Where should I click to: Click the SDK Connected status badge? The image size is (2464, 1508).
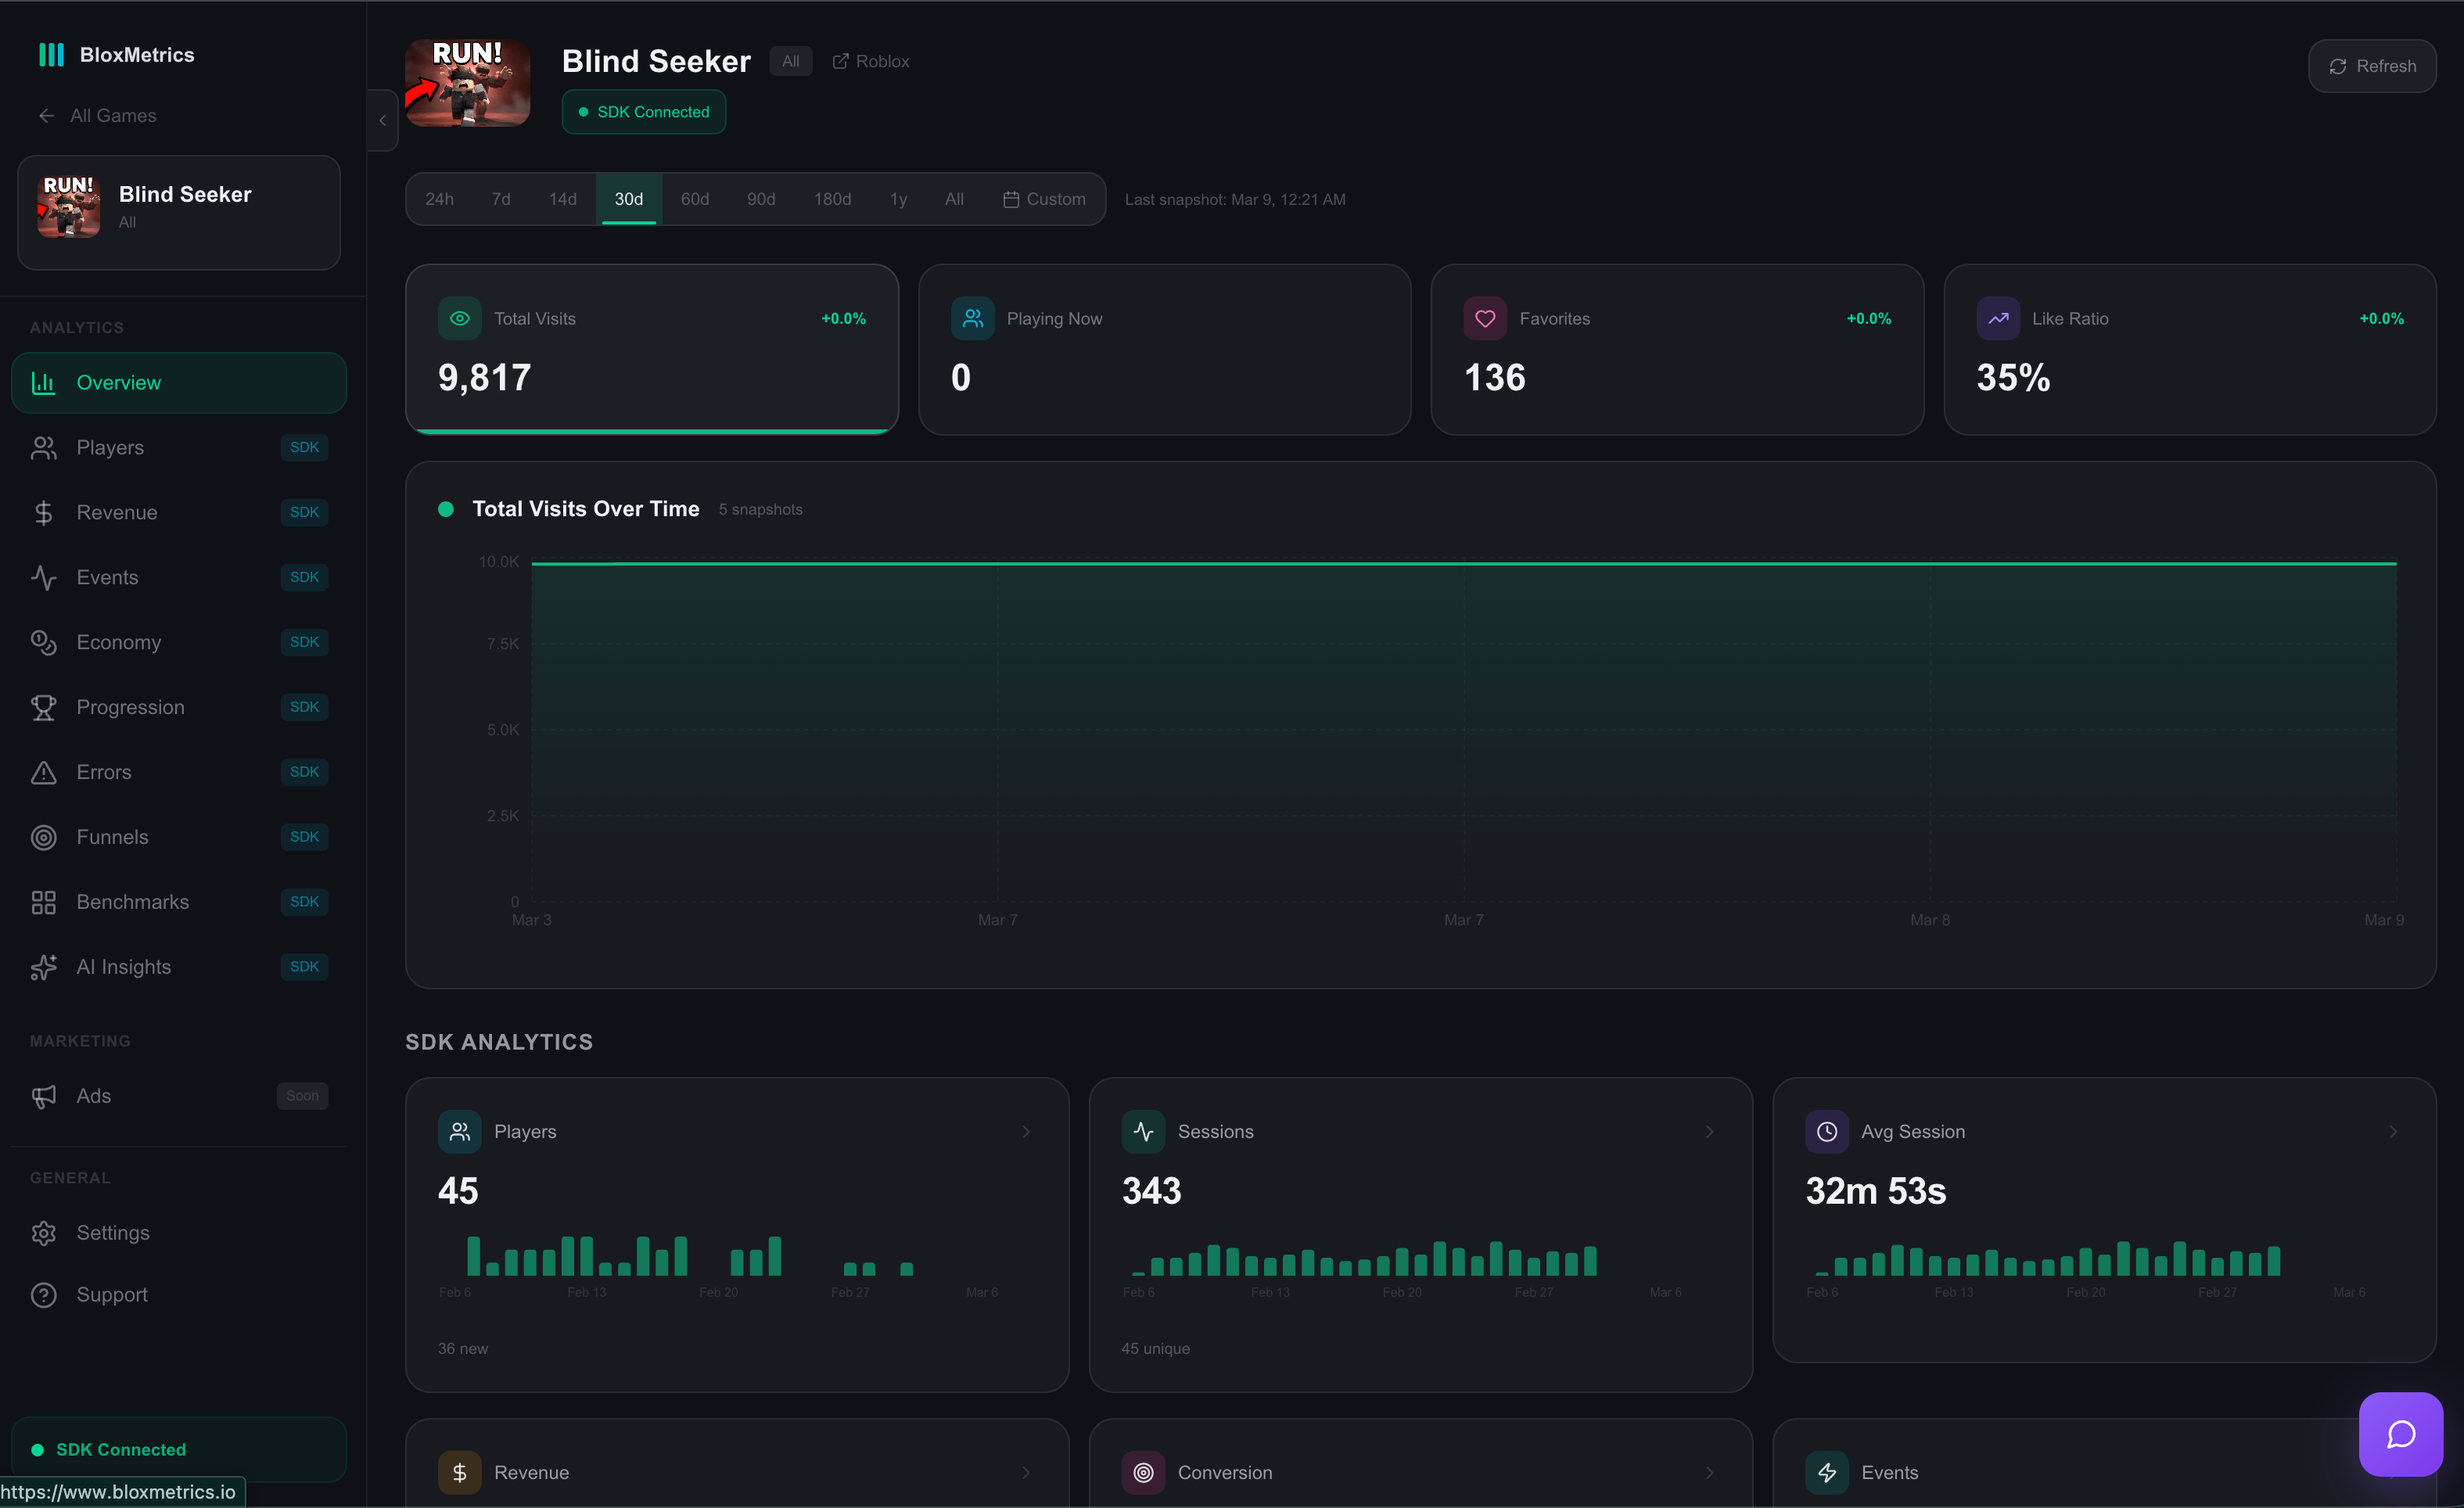click(x=643, y=111)
